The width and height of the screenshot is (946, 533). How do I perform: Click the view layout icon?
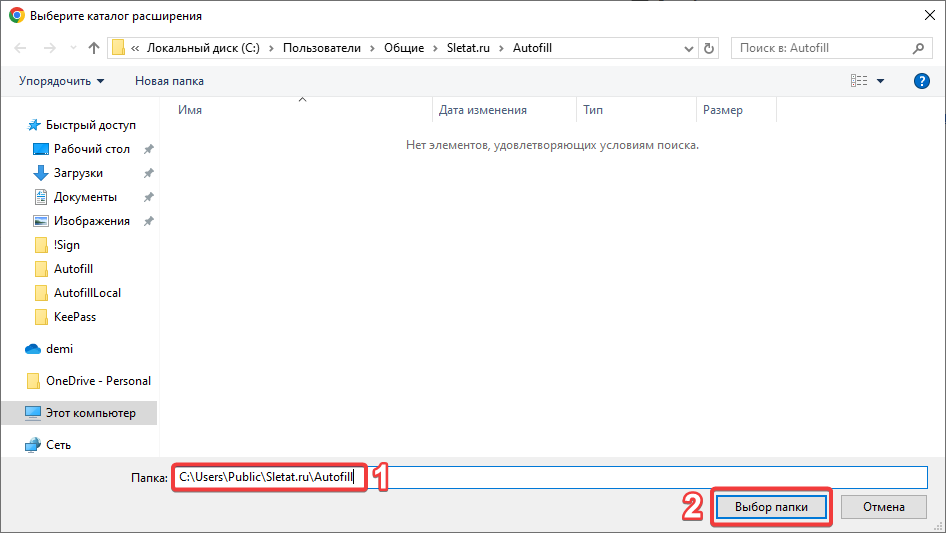858,81
